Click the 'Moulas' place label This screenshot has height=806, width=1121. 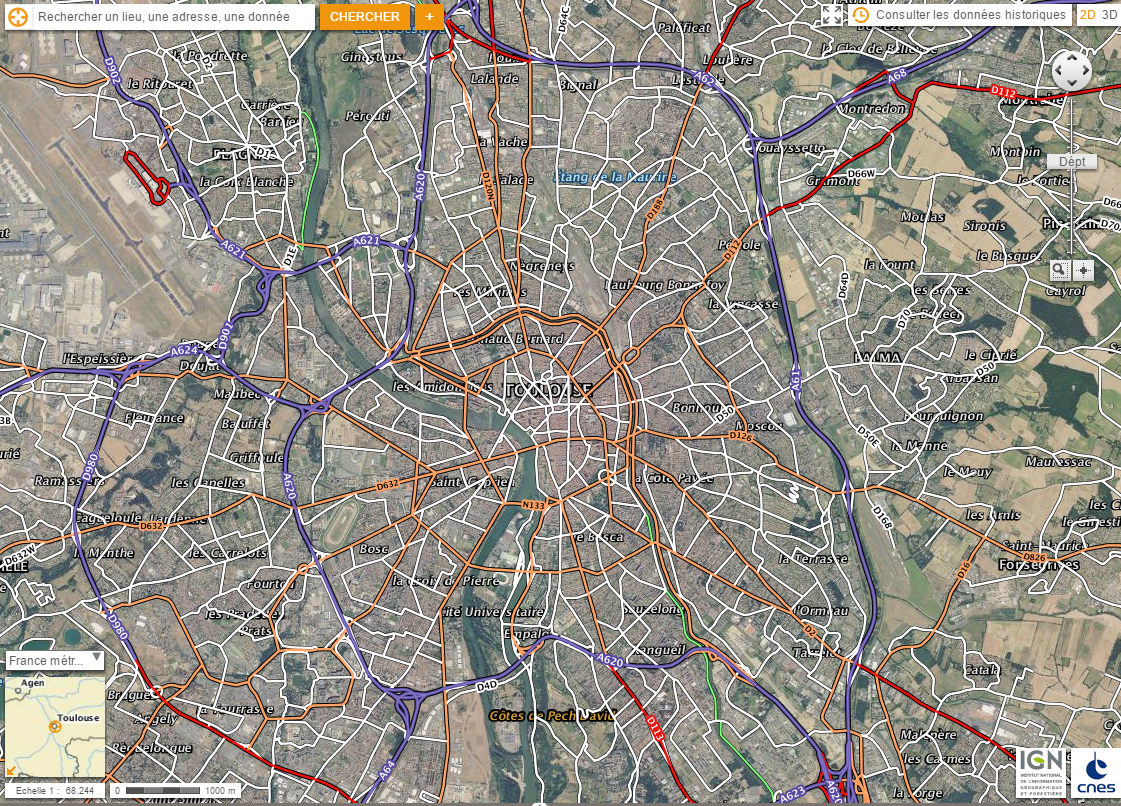(923, 217)
